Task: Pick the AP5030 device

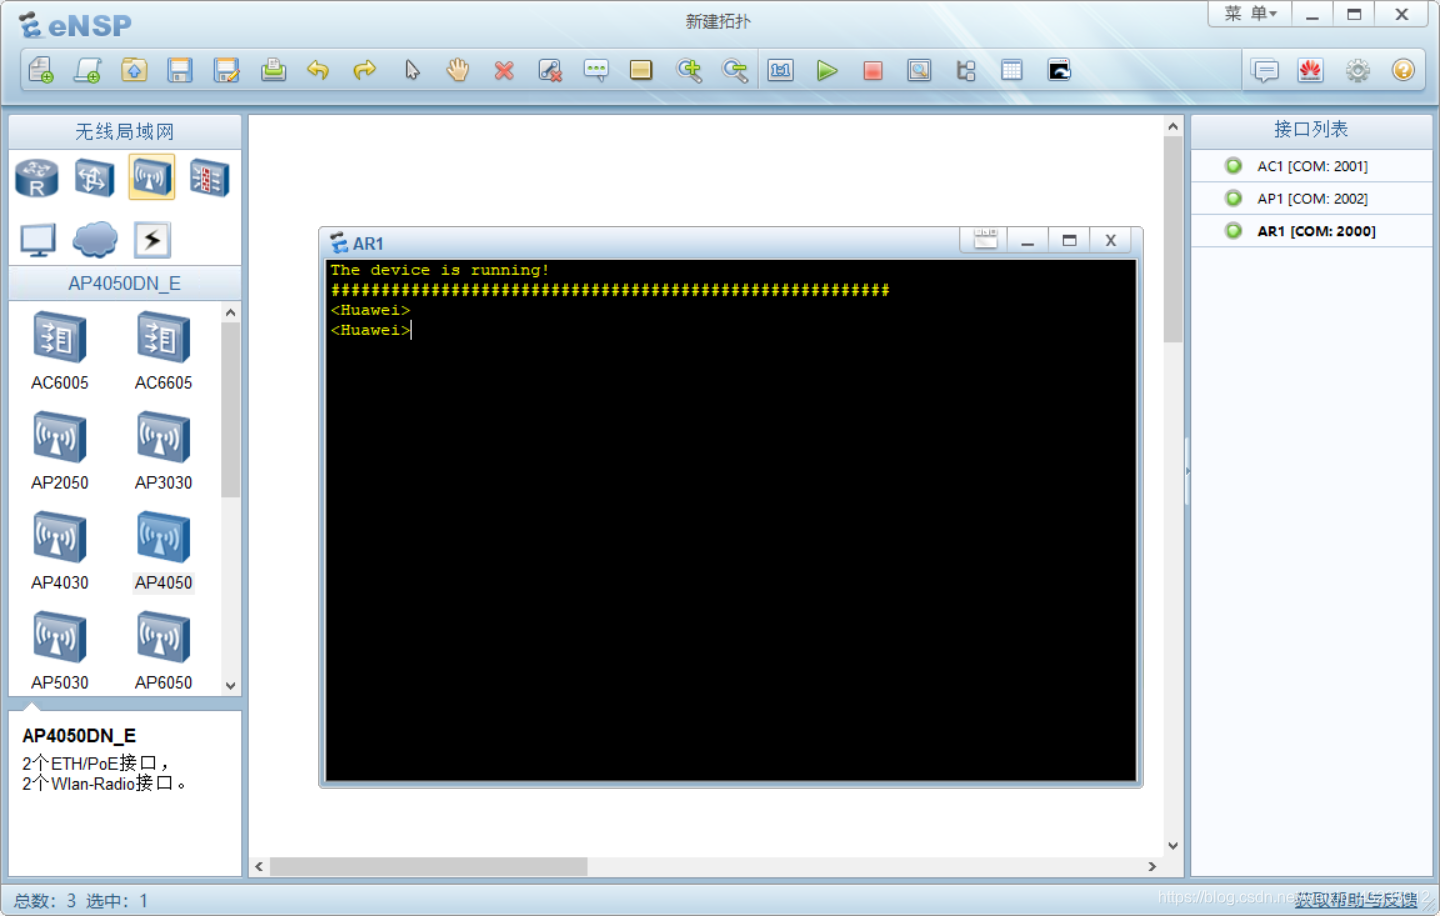Action: 60,651
